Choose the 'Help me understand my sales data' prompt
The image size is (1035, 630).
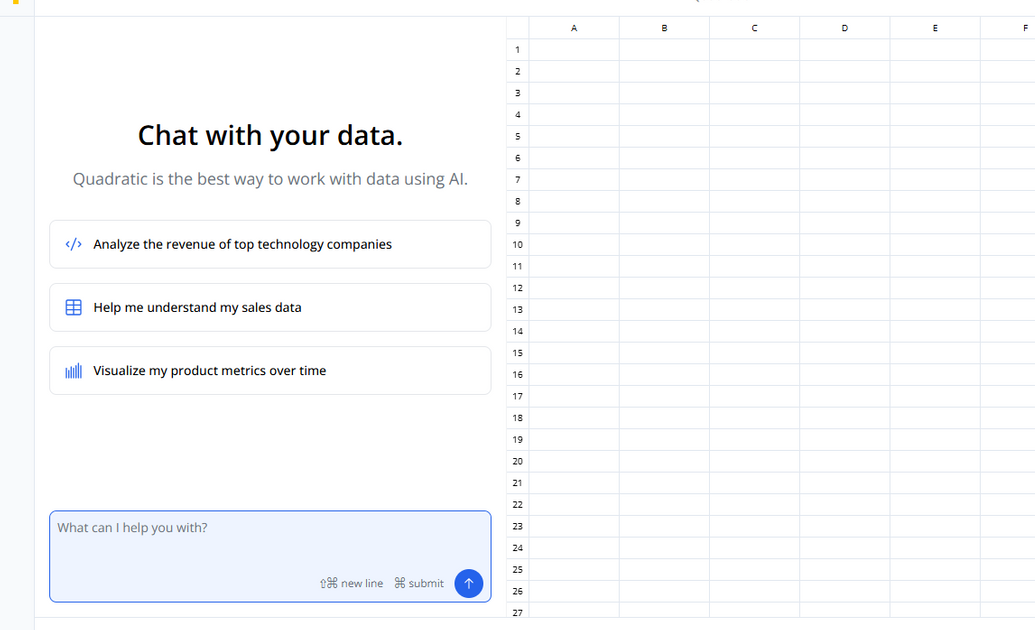click(x=270, y=307)
